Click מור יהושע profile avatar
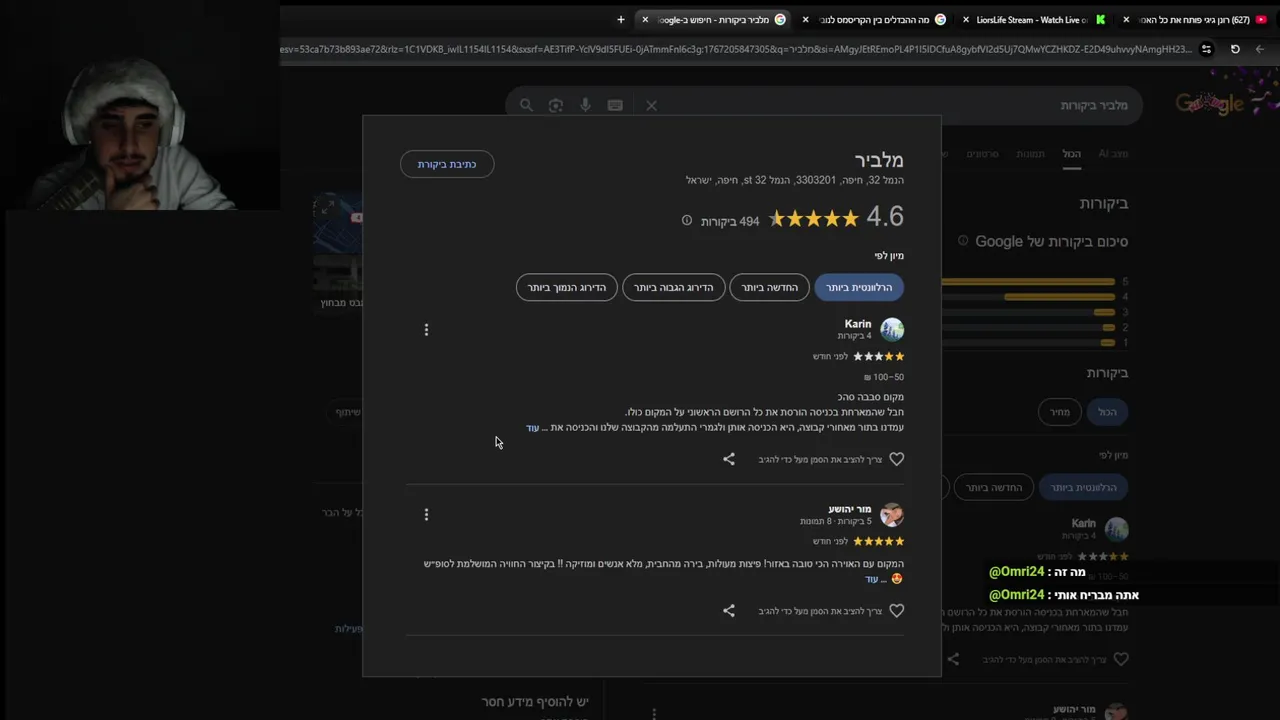The height and width of the screenshot is (720, 1280). click(892, 515)
